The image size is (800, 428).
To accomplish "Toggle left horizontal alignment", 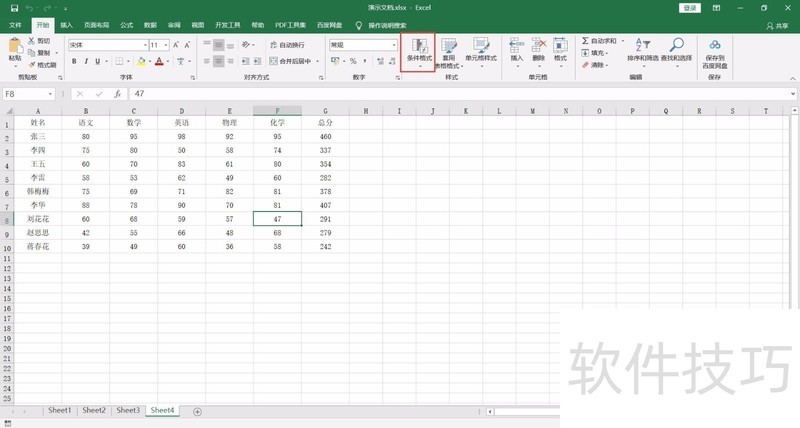I will click(207, 61).
